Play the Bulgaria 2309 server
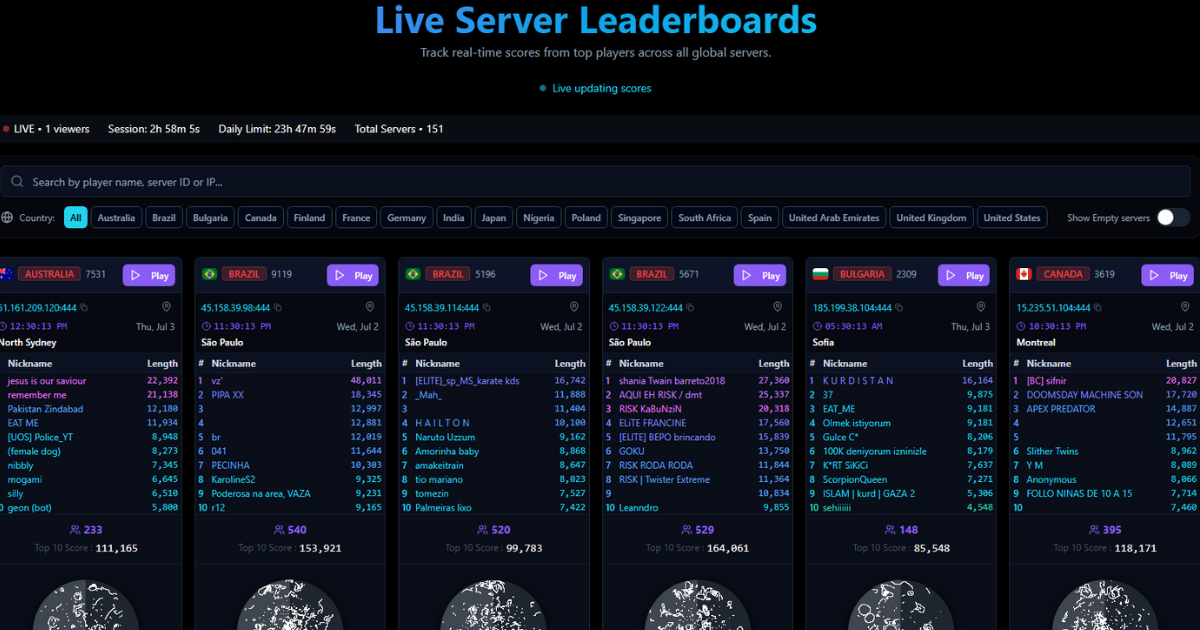The image size is (1200, 630). (x=963, y=274)
